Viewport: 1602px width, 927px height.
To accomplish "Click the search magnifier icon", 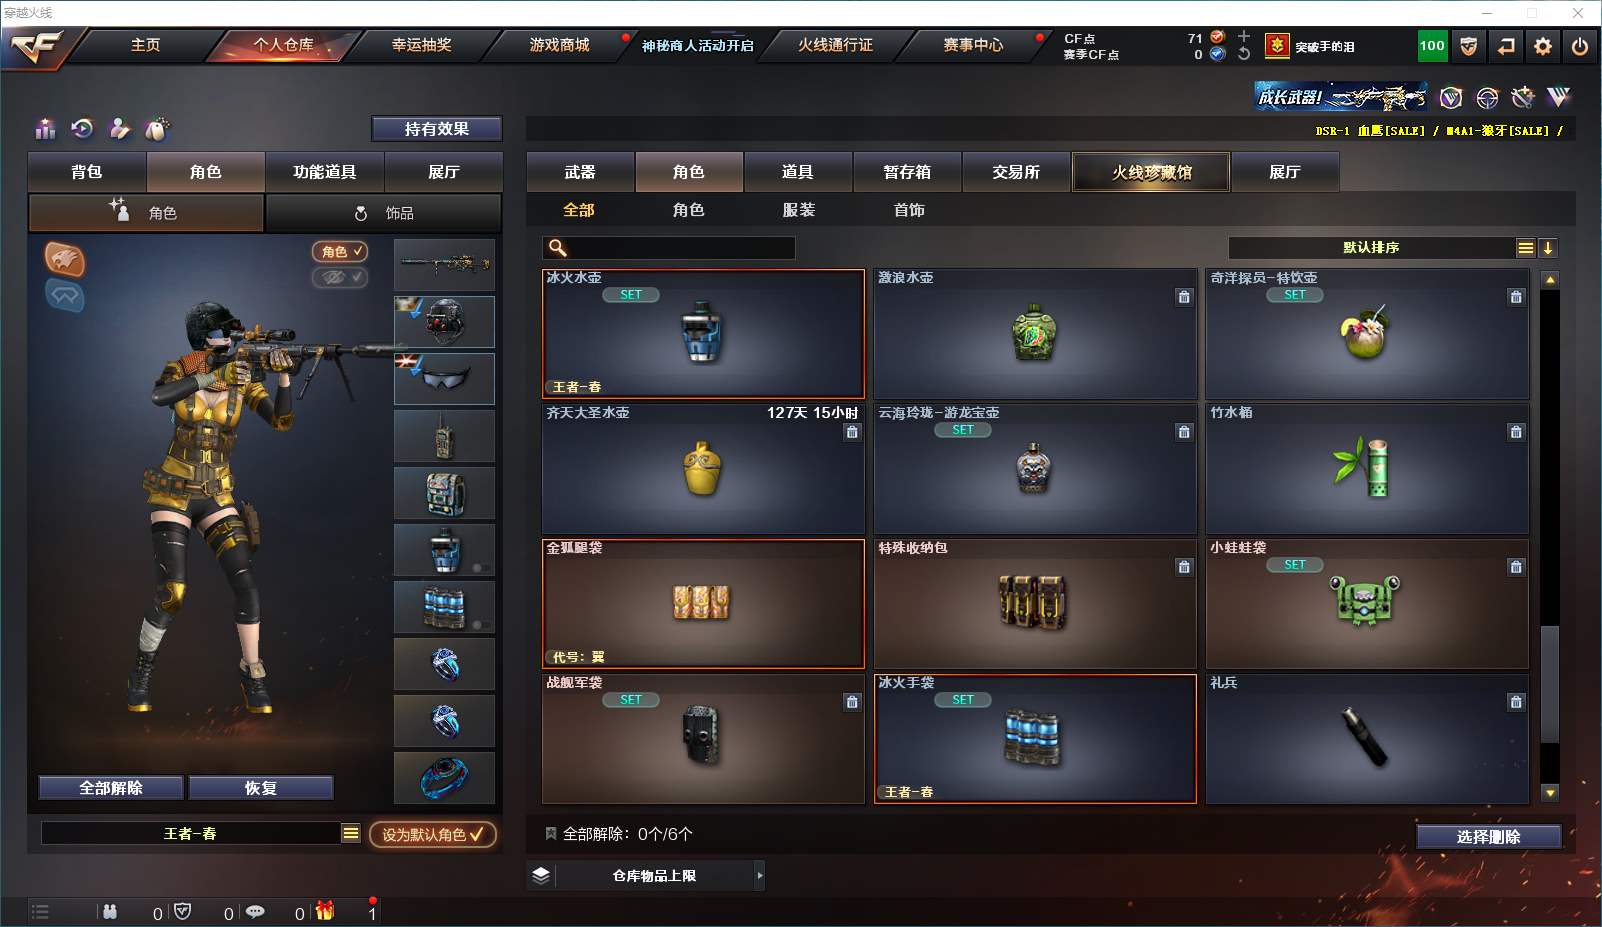I will [x=558, y=248].
